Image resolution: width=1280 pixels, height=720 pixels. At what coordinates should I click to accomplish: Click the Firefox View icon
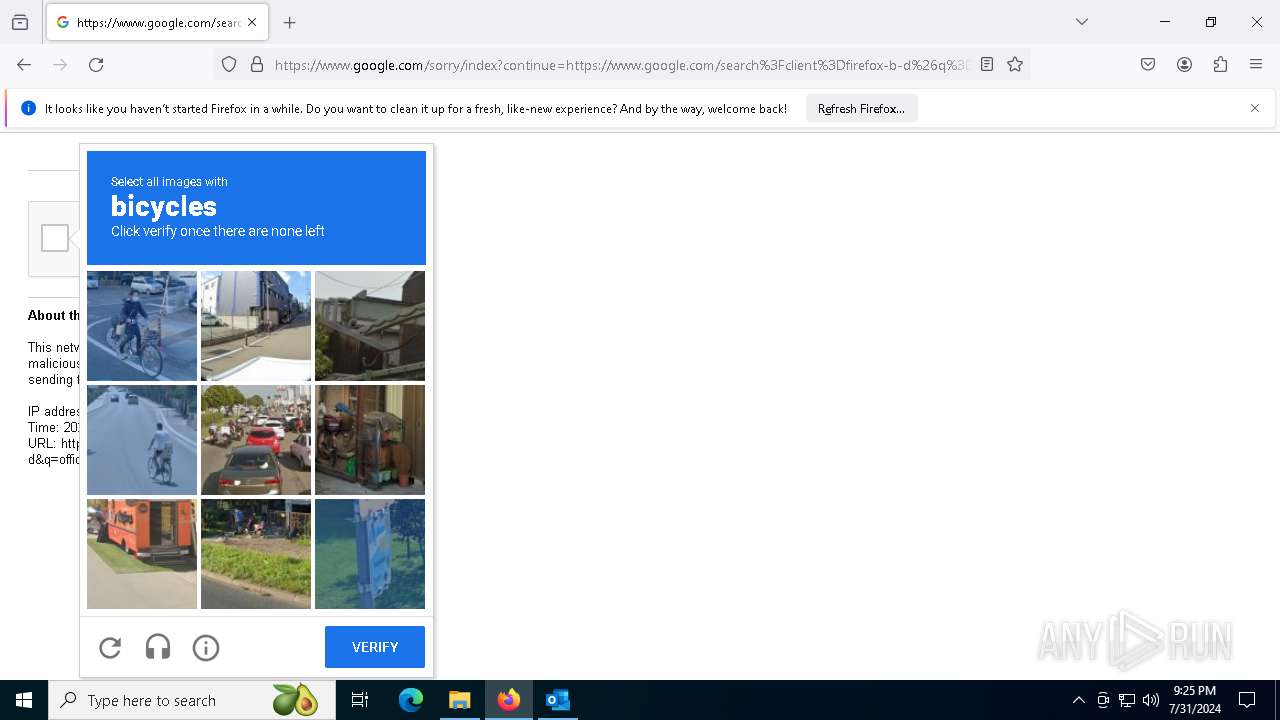pyautogui.click(x=20, y=22)
